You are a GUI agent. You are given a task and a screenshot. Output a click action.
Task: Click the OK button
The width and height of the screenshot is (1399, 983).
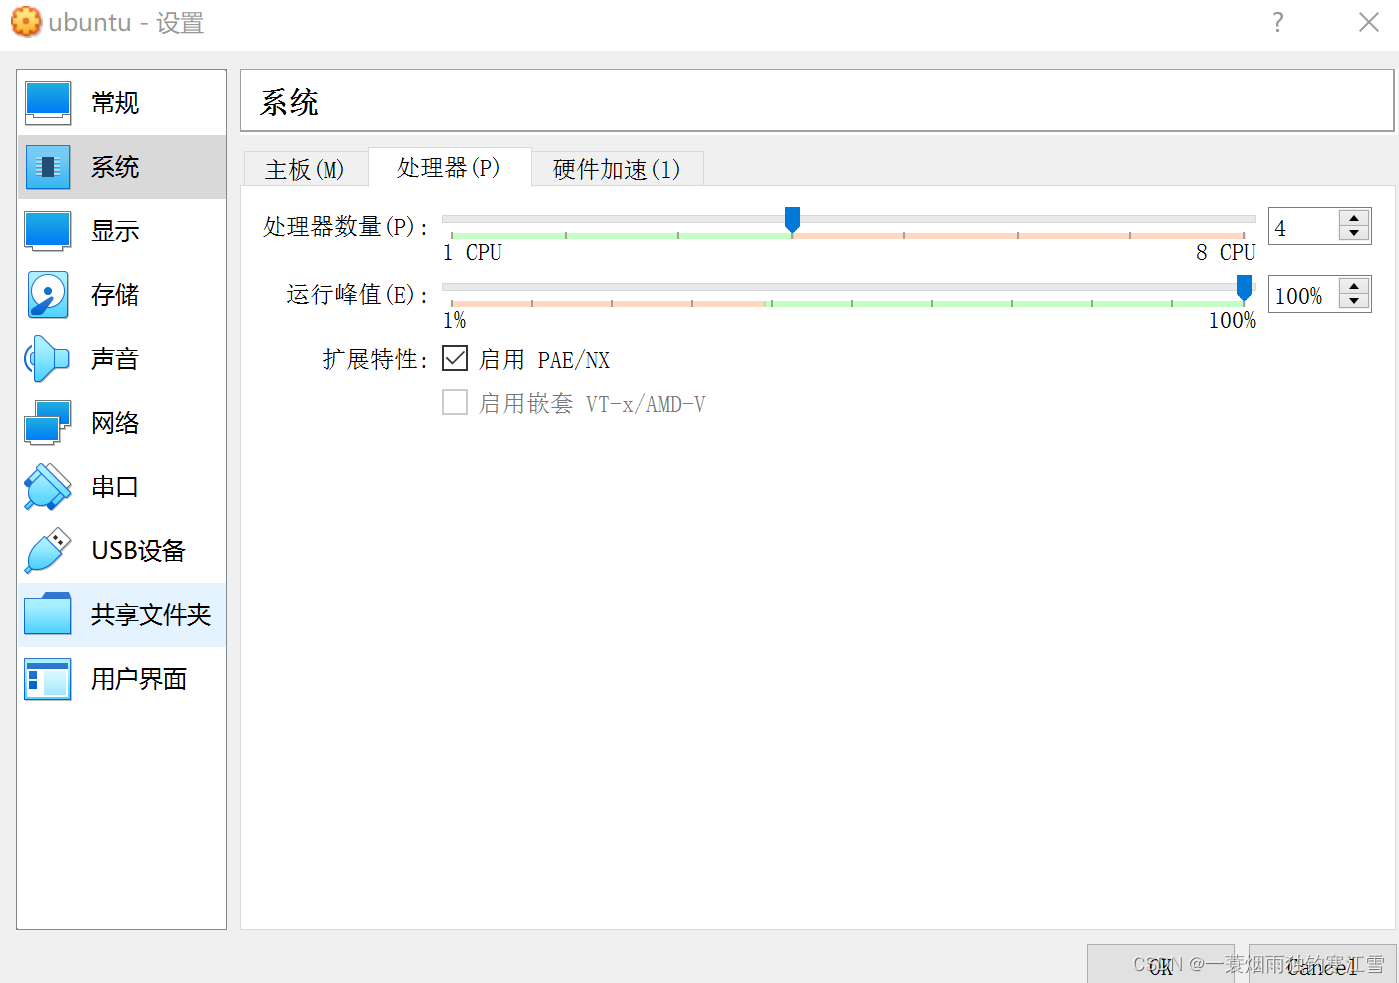(x=1161, y=965)
